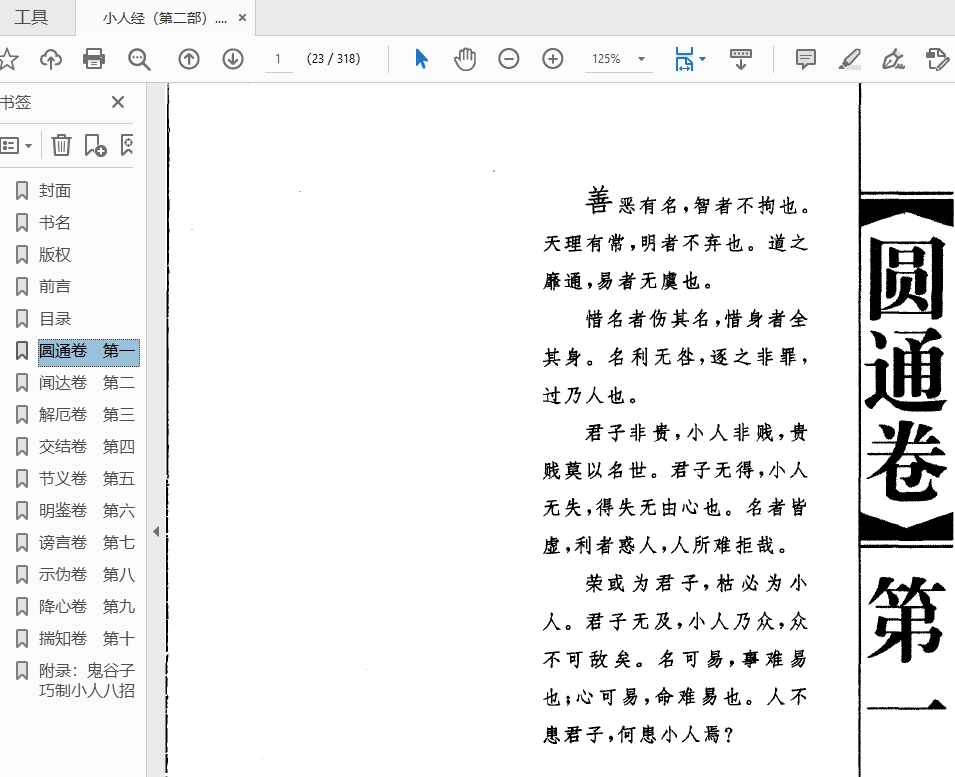Select the hand pan tool
This screenshot has width=955, height=777.
(x=465, y=59)
